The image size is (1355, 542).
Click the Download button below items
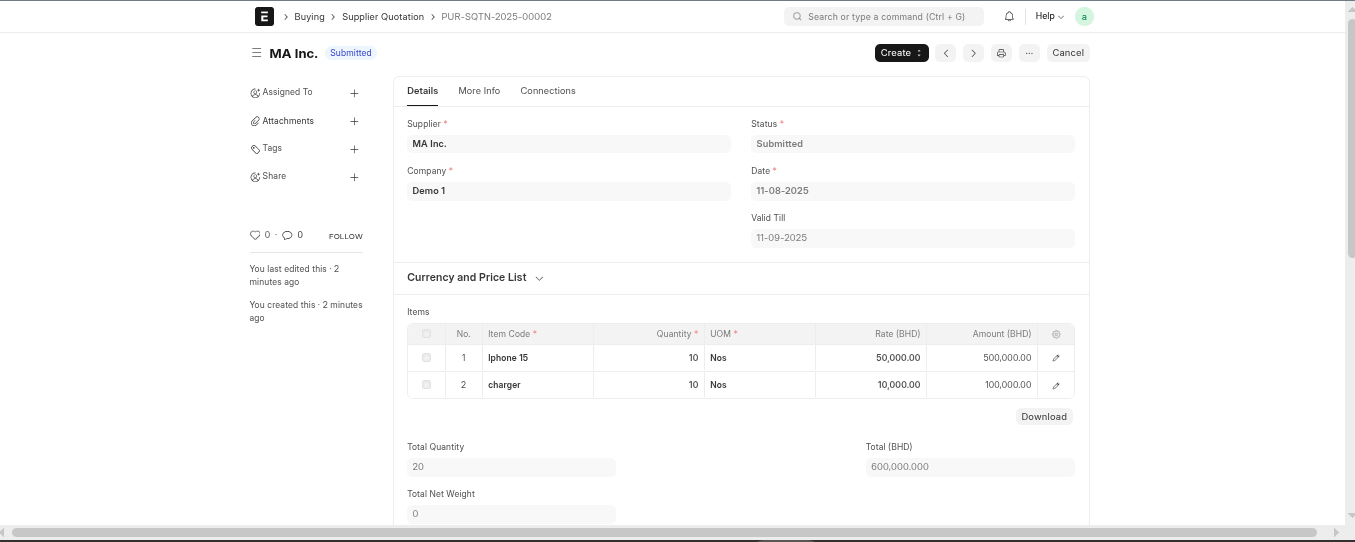pyautogui.click(x=1044, y=417)
